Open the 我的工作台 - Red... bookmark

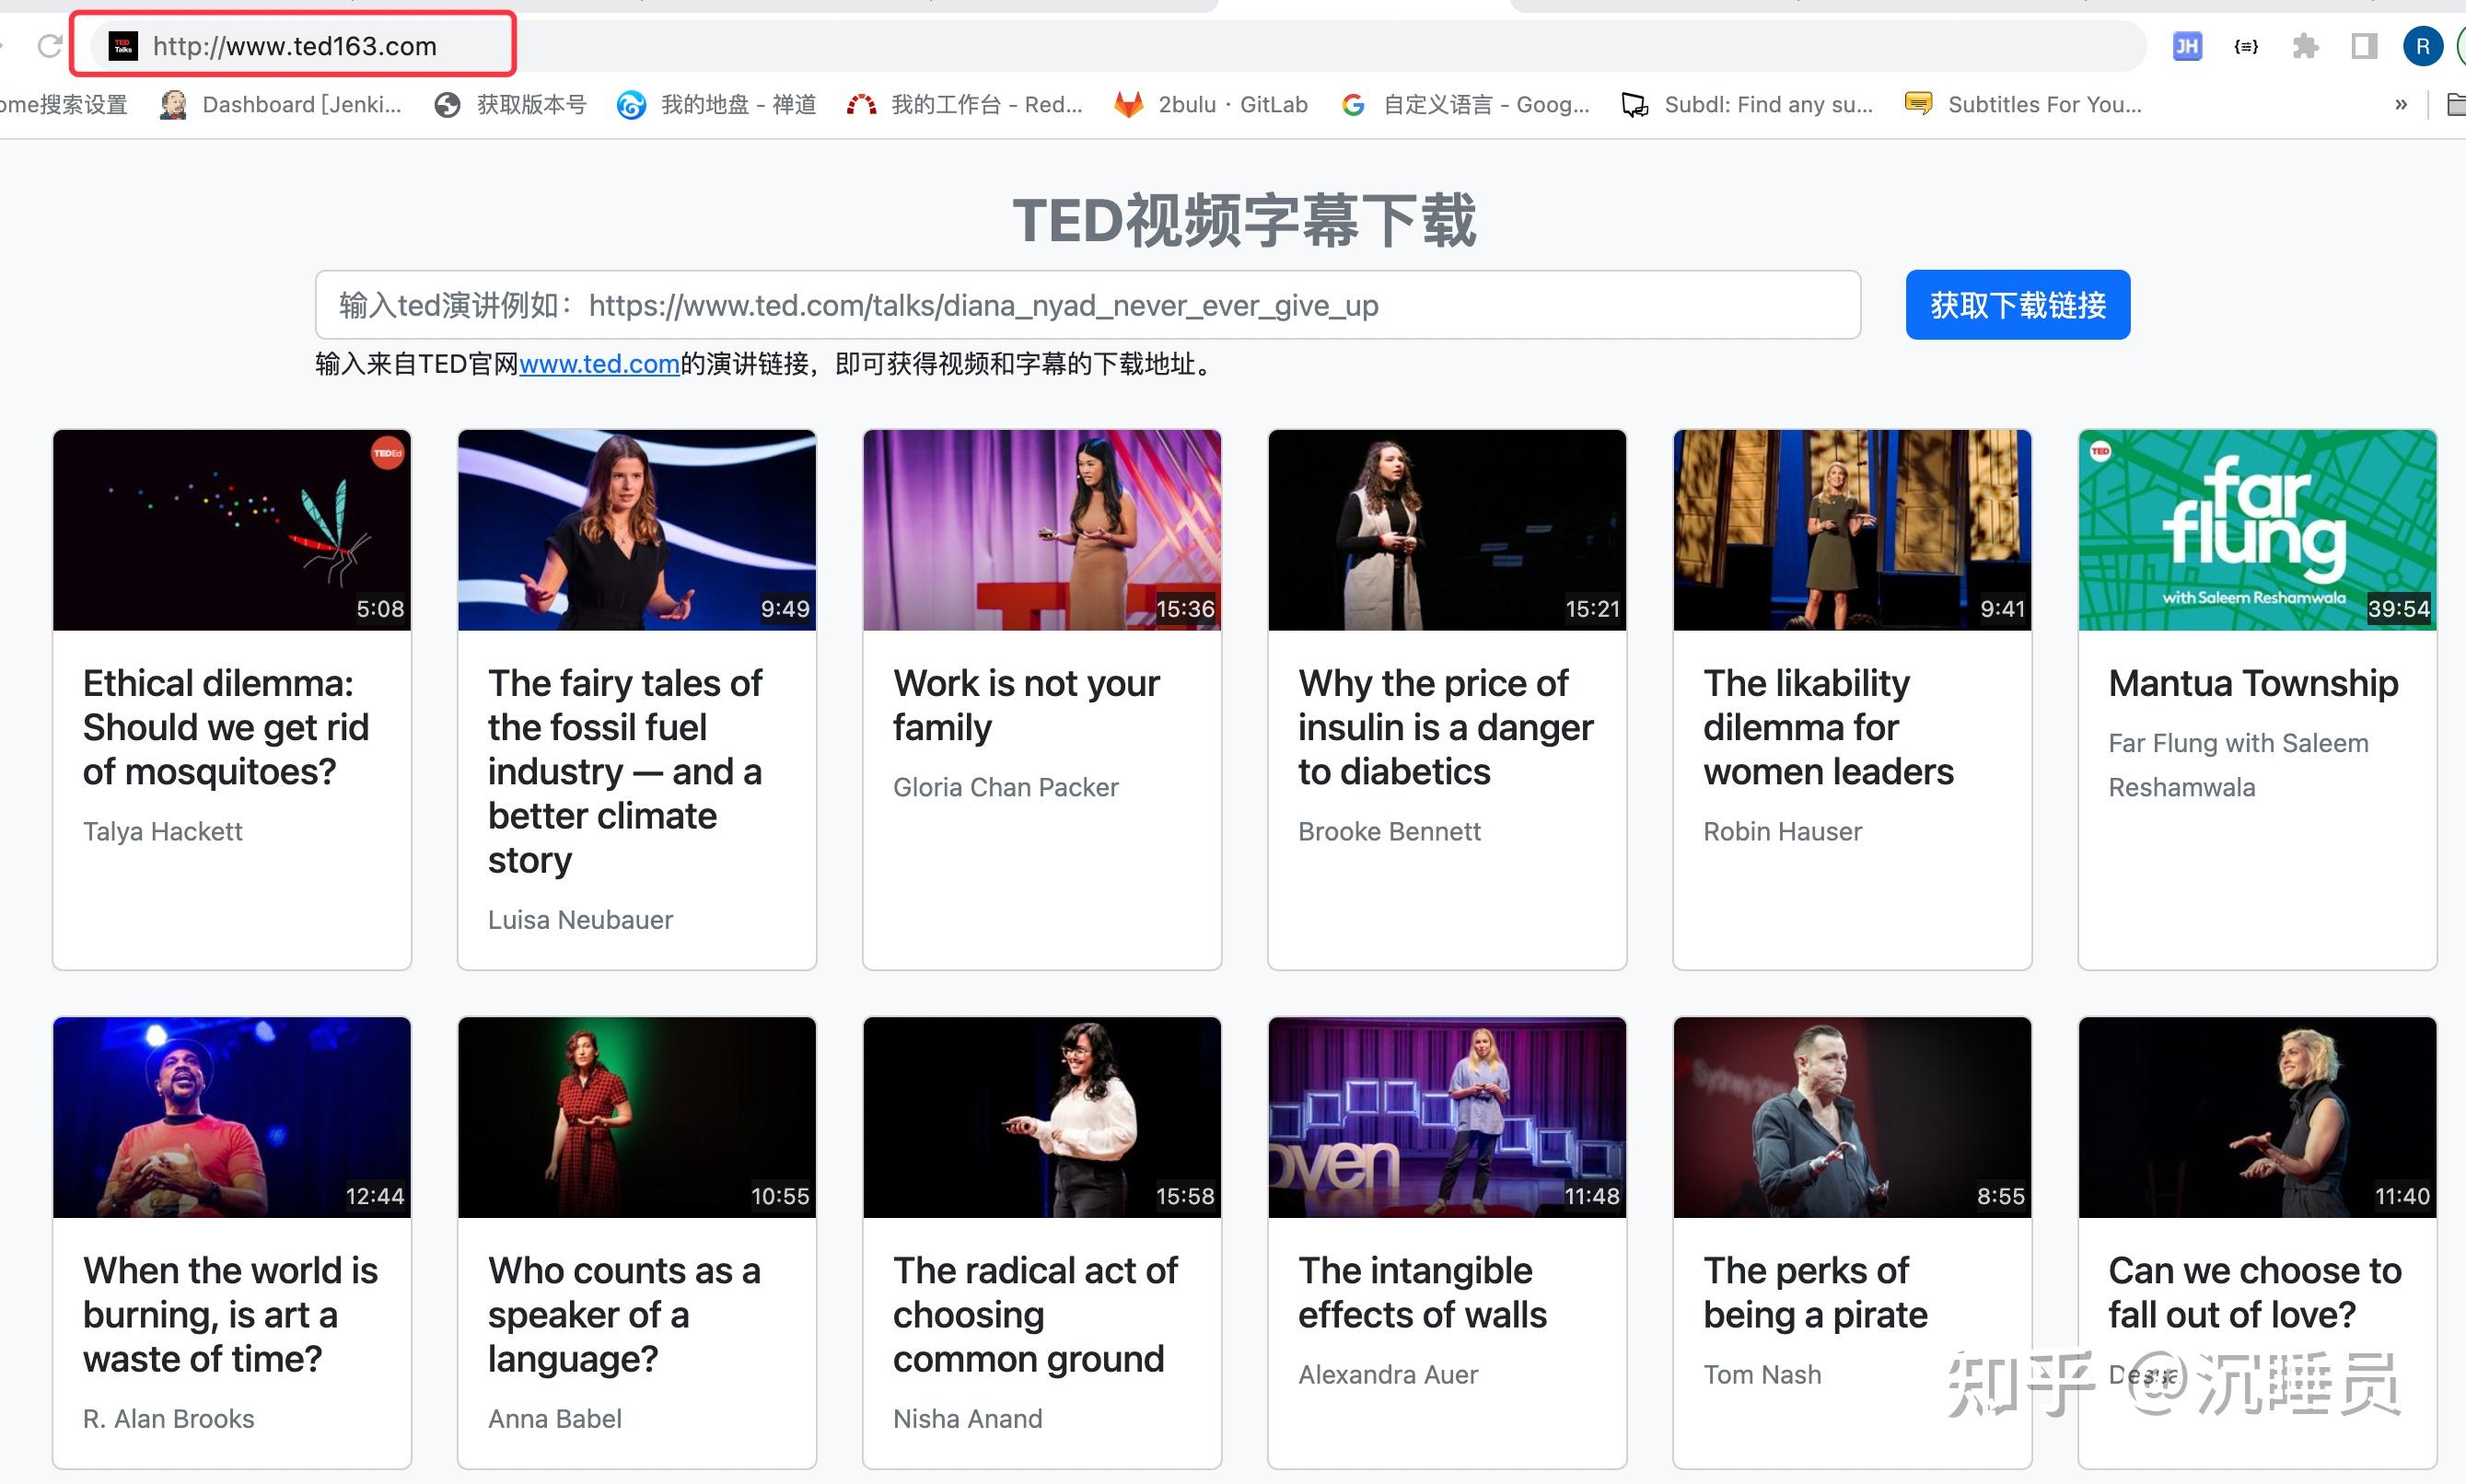[x=964, y=104]
